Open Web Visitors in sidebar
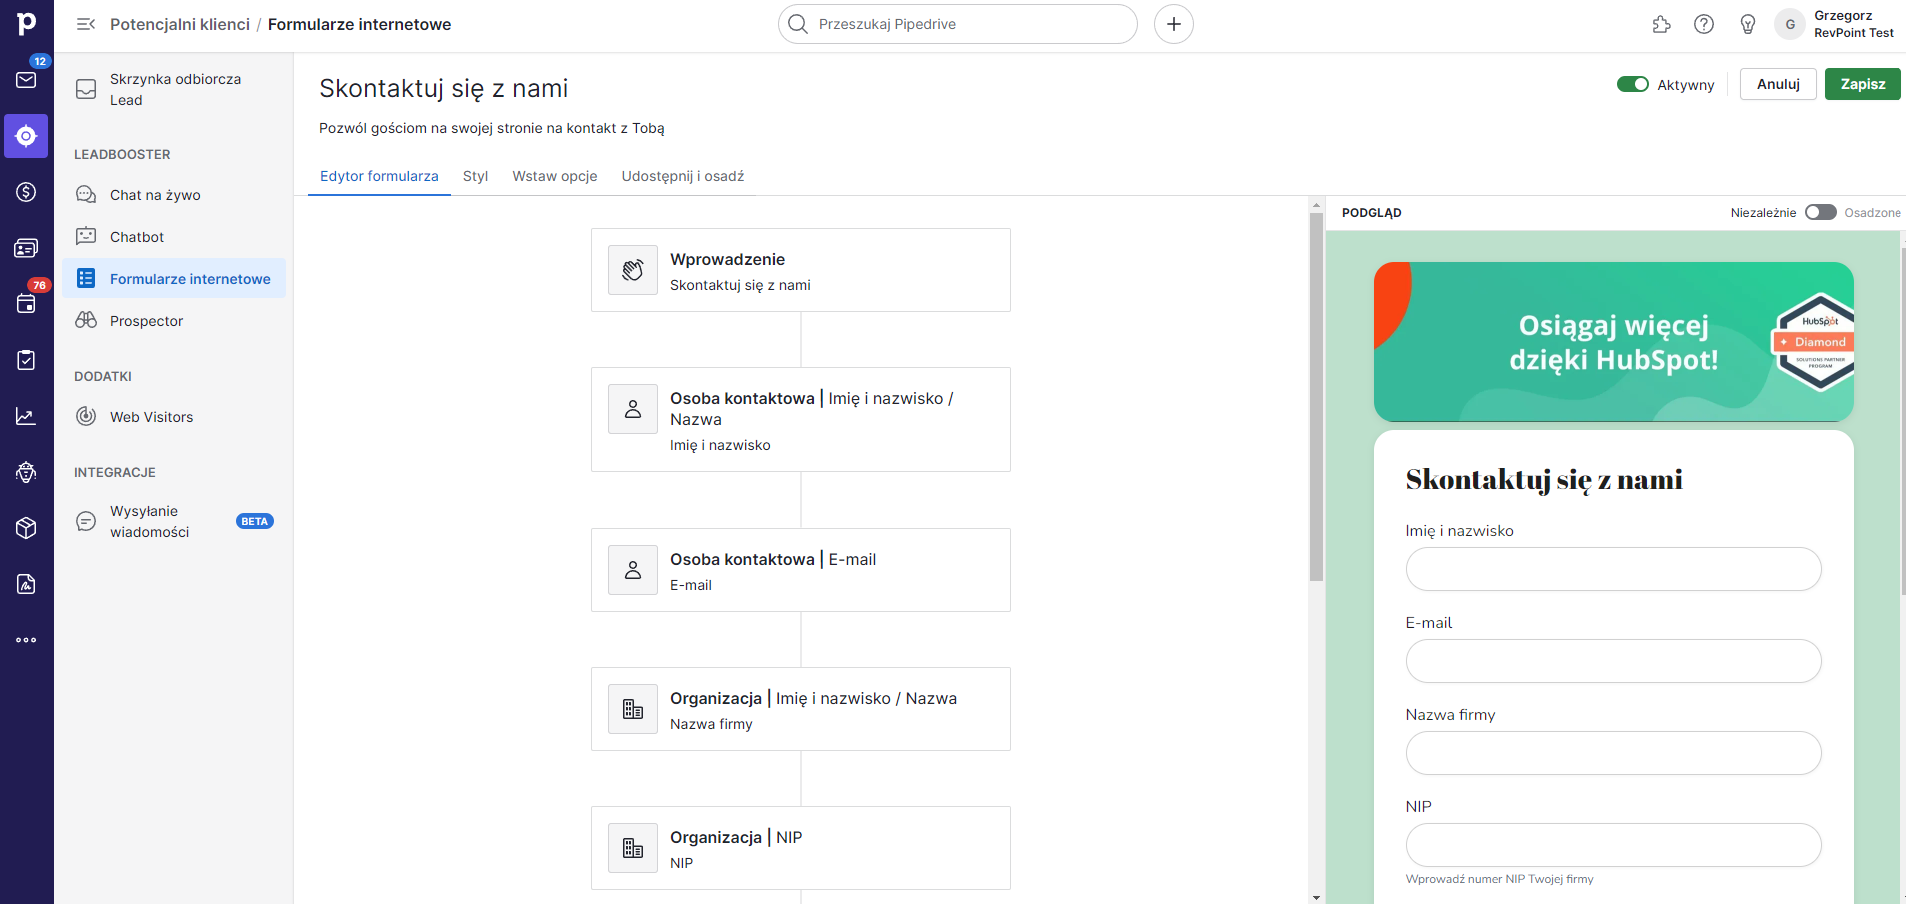This screenshot has height=904, width=1906. pos(174,417)
